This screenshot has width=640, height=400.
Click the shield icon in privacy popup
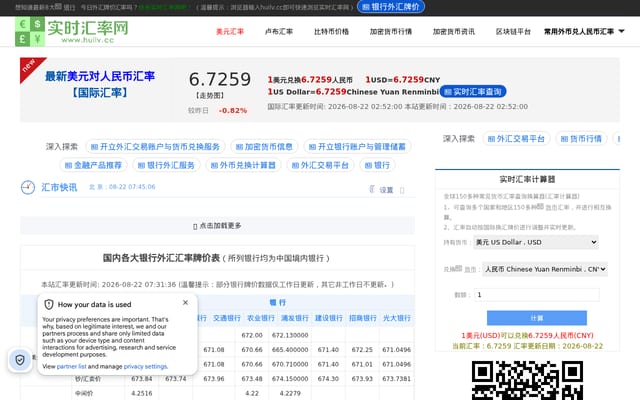(x=49, y=304)
